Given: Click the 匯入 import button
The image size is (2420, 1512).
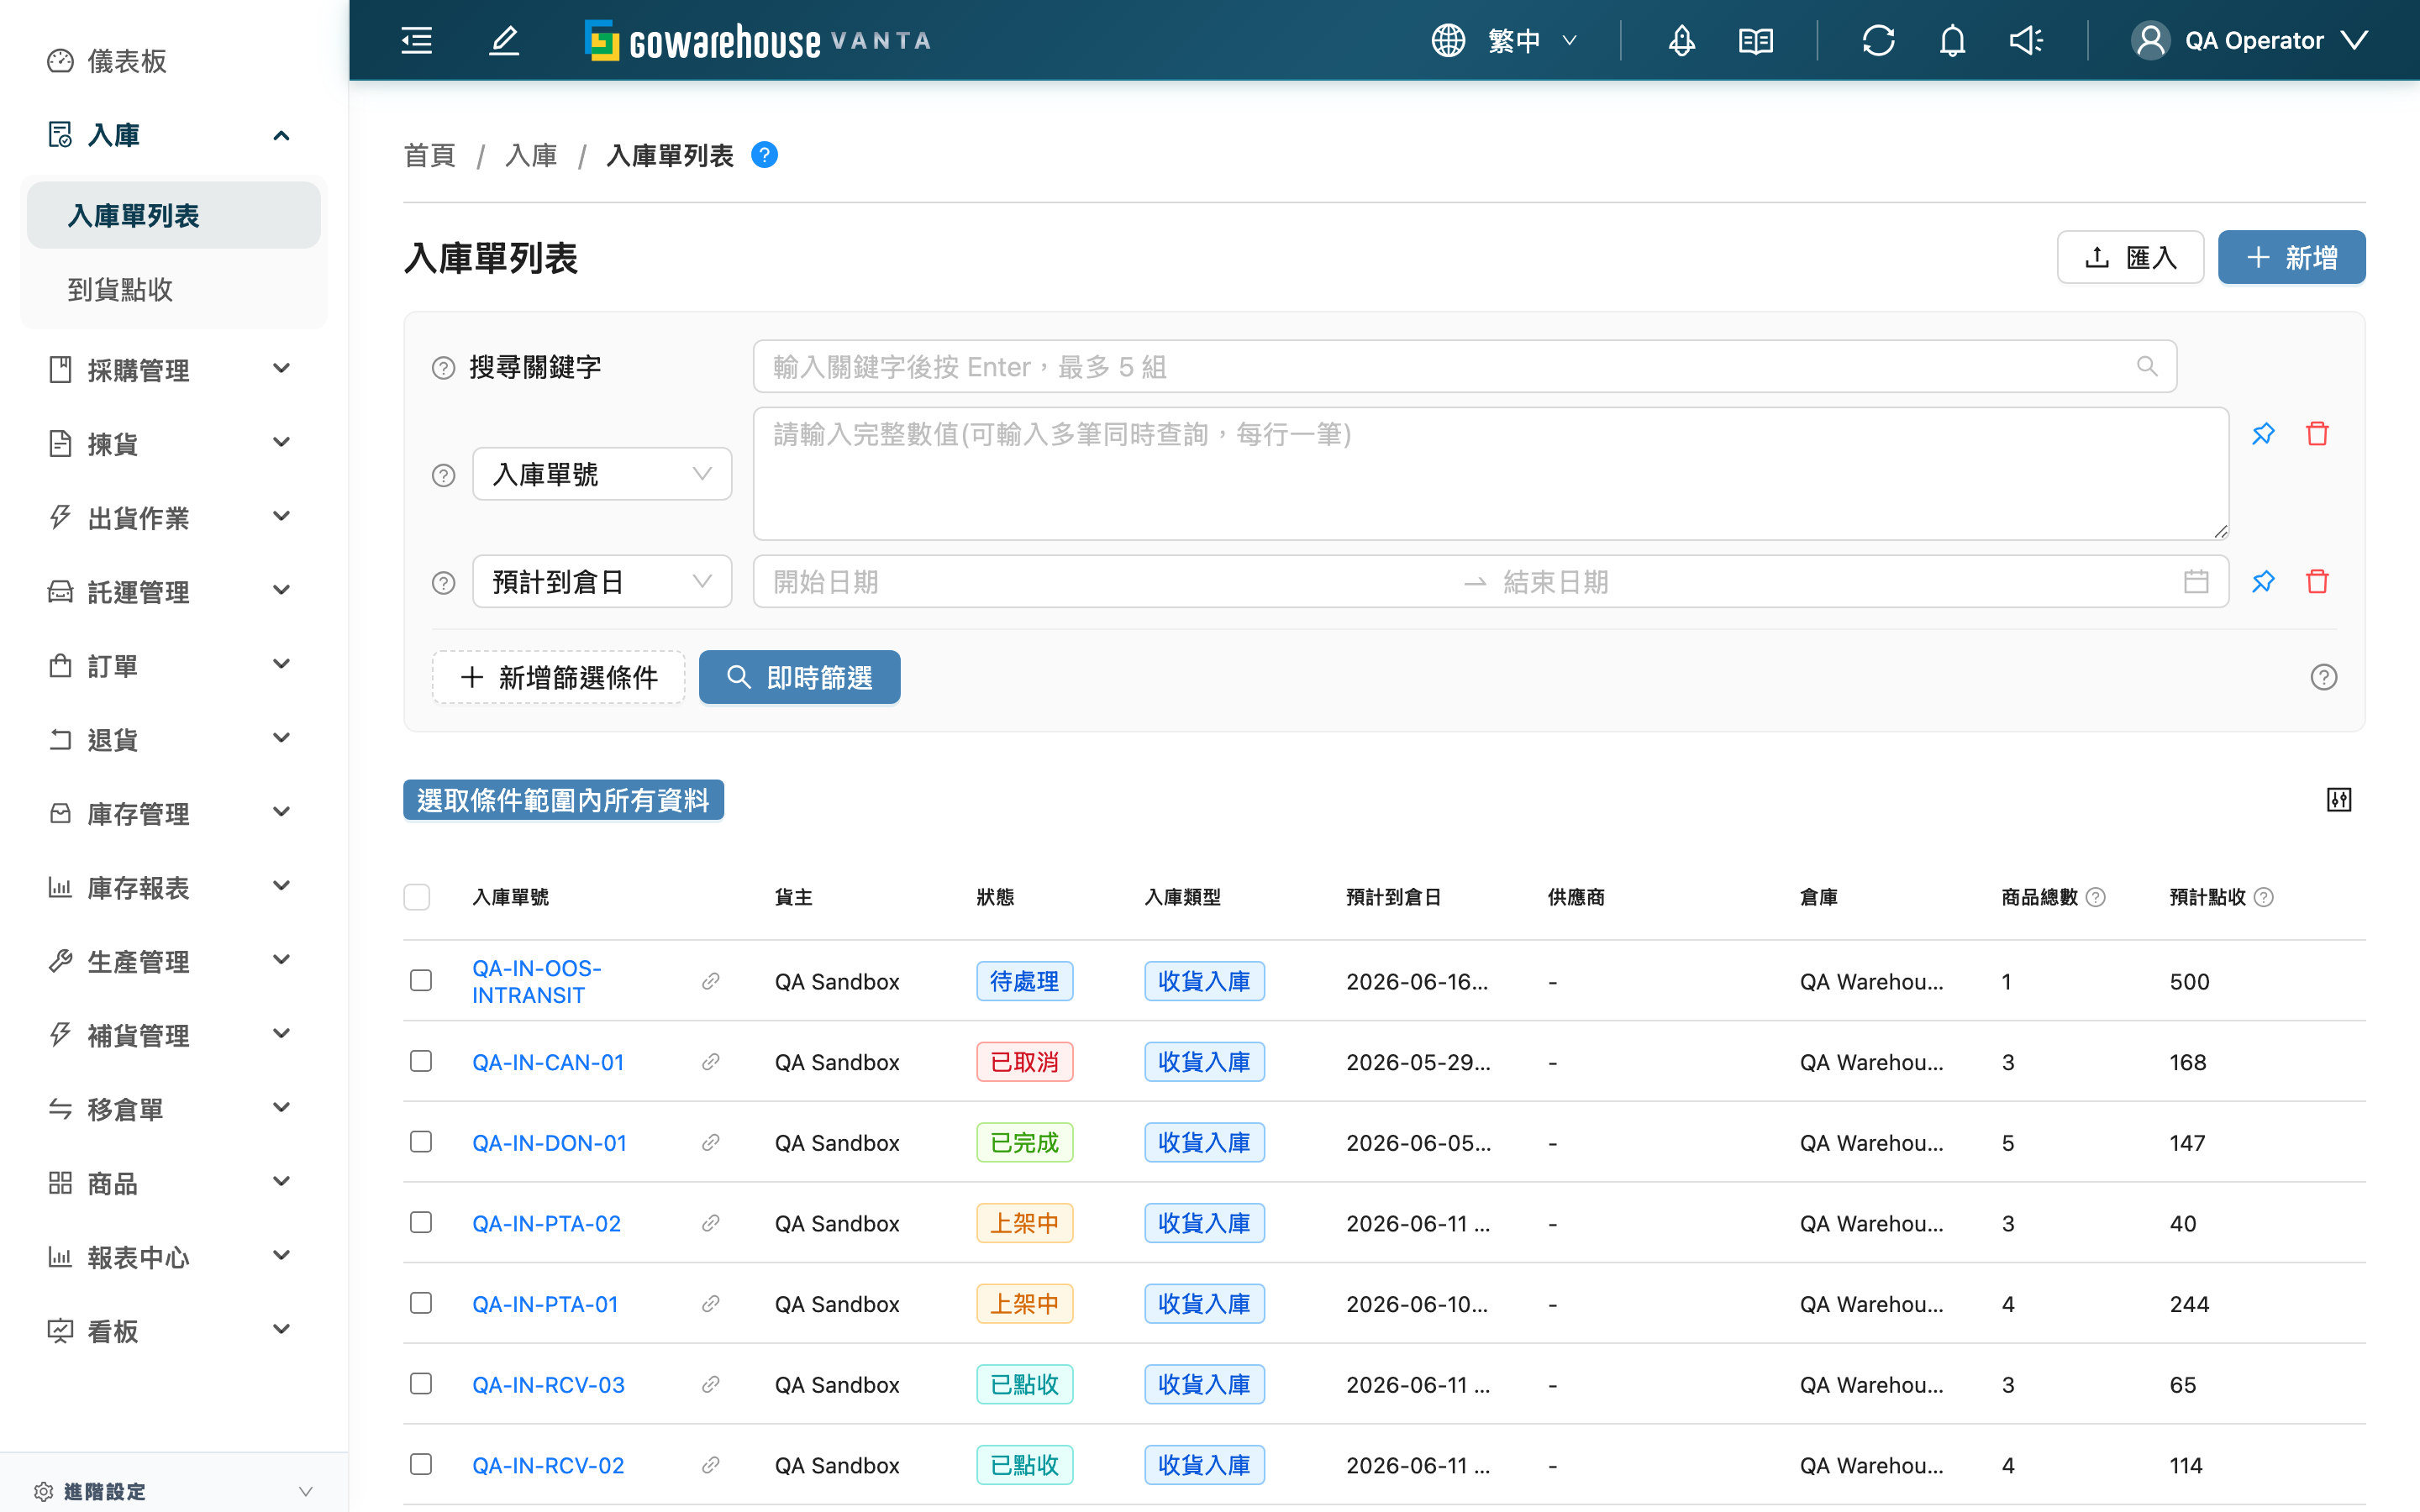Looking at the screenshot, I should (x=2130, y=257).
